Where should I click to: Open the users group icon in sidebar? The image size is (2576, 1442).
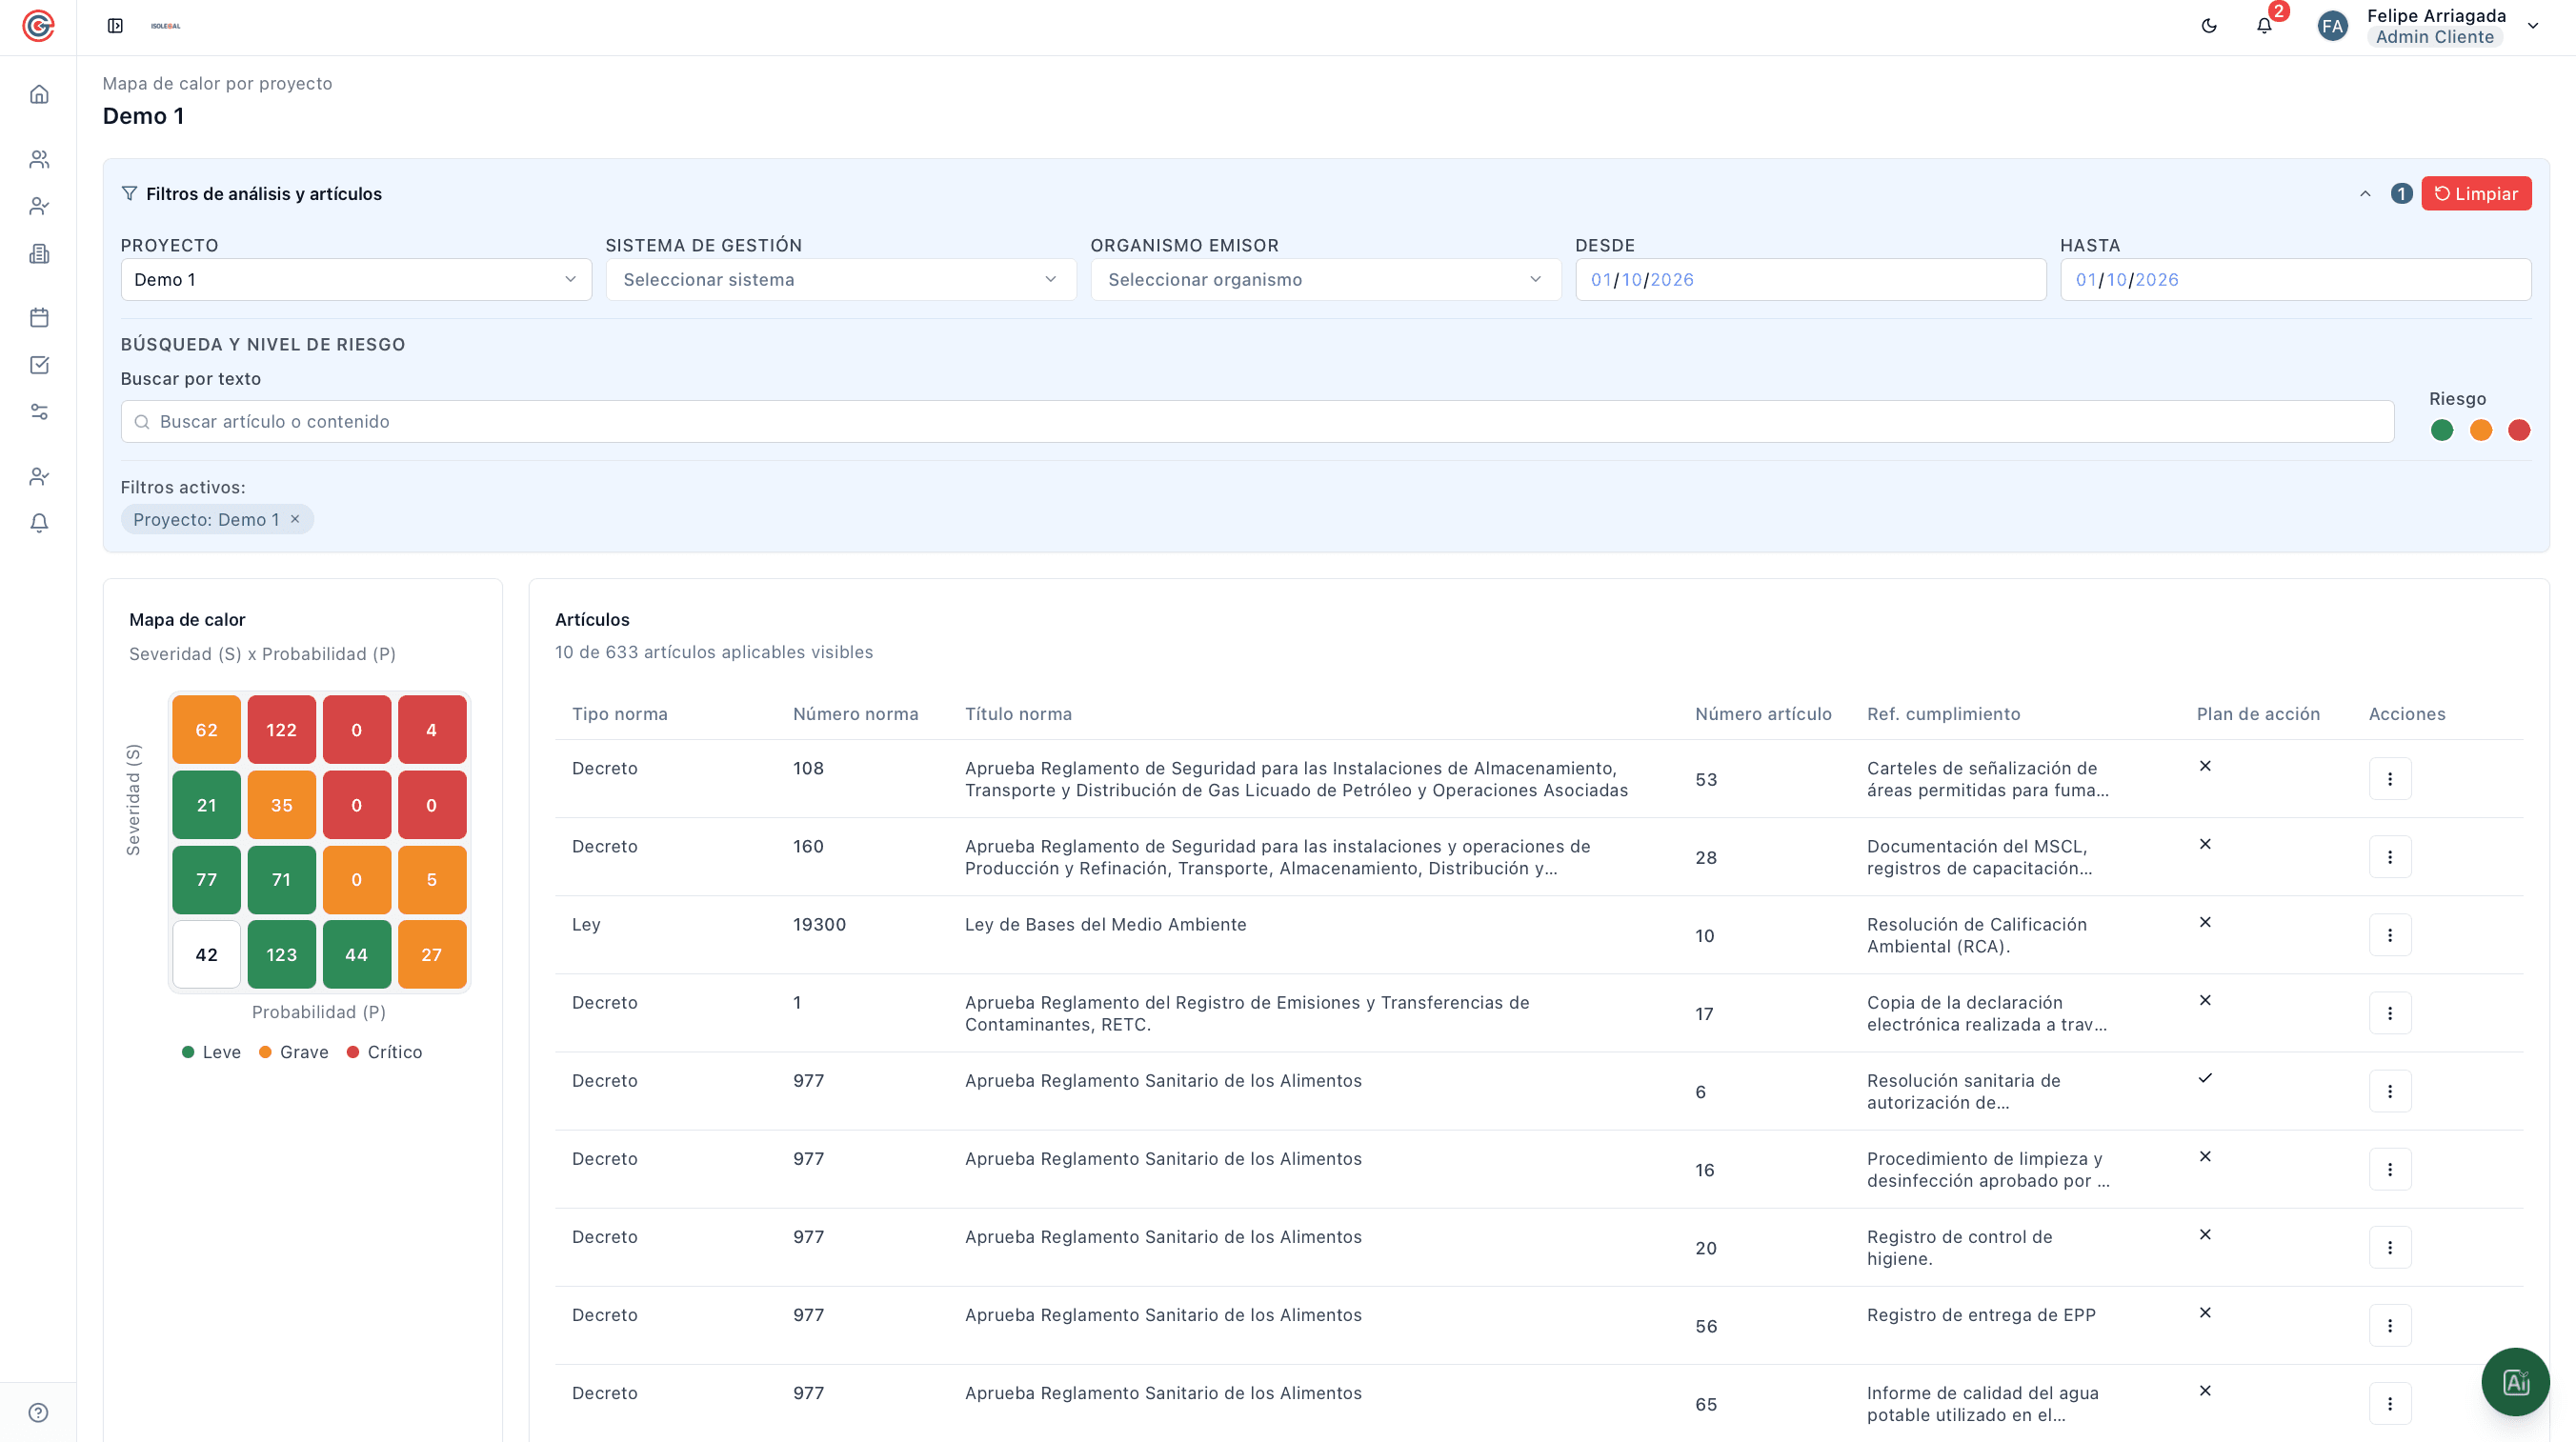point(39,159)
